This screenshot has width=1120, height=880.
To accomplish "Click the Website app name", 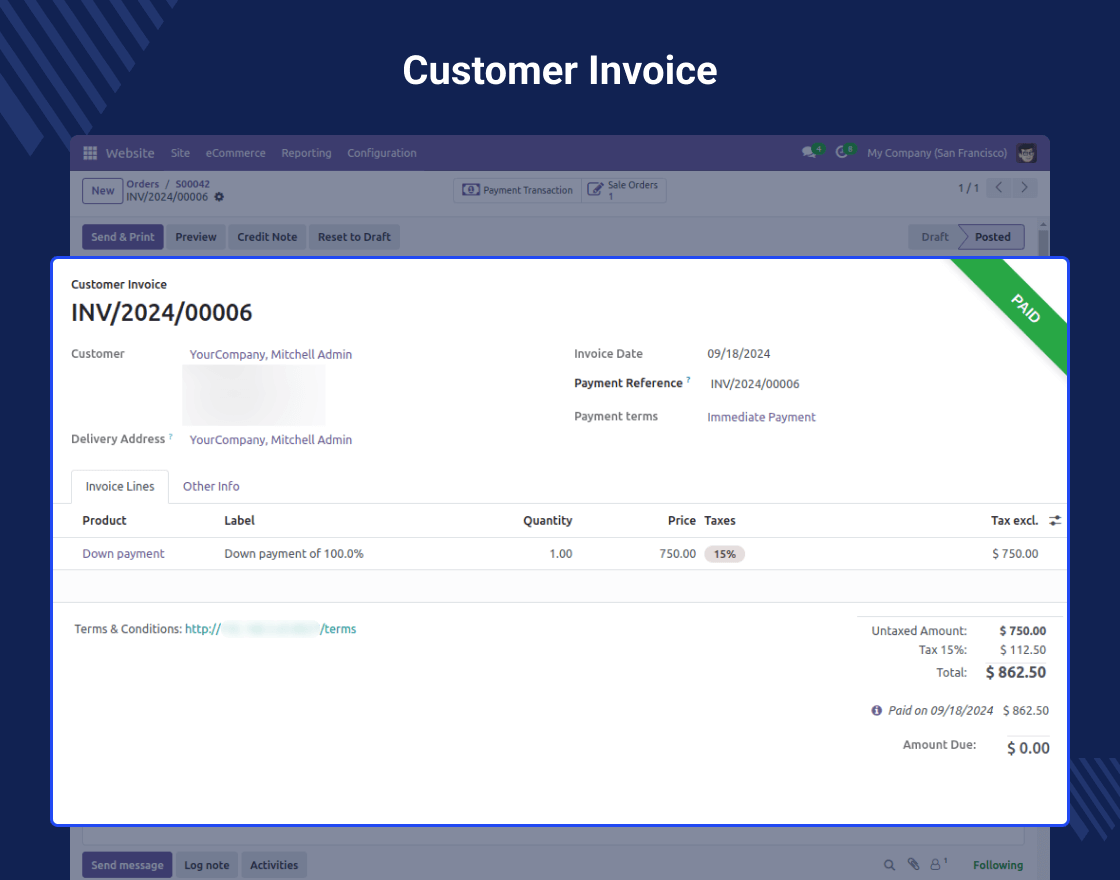I will [x=130, y=153].
